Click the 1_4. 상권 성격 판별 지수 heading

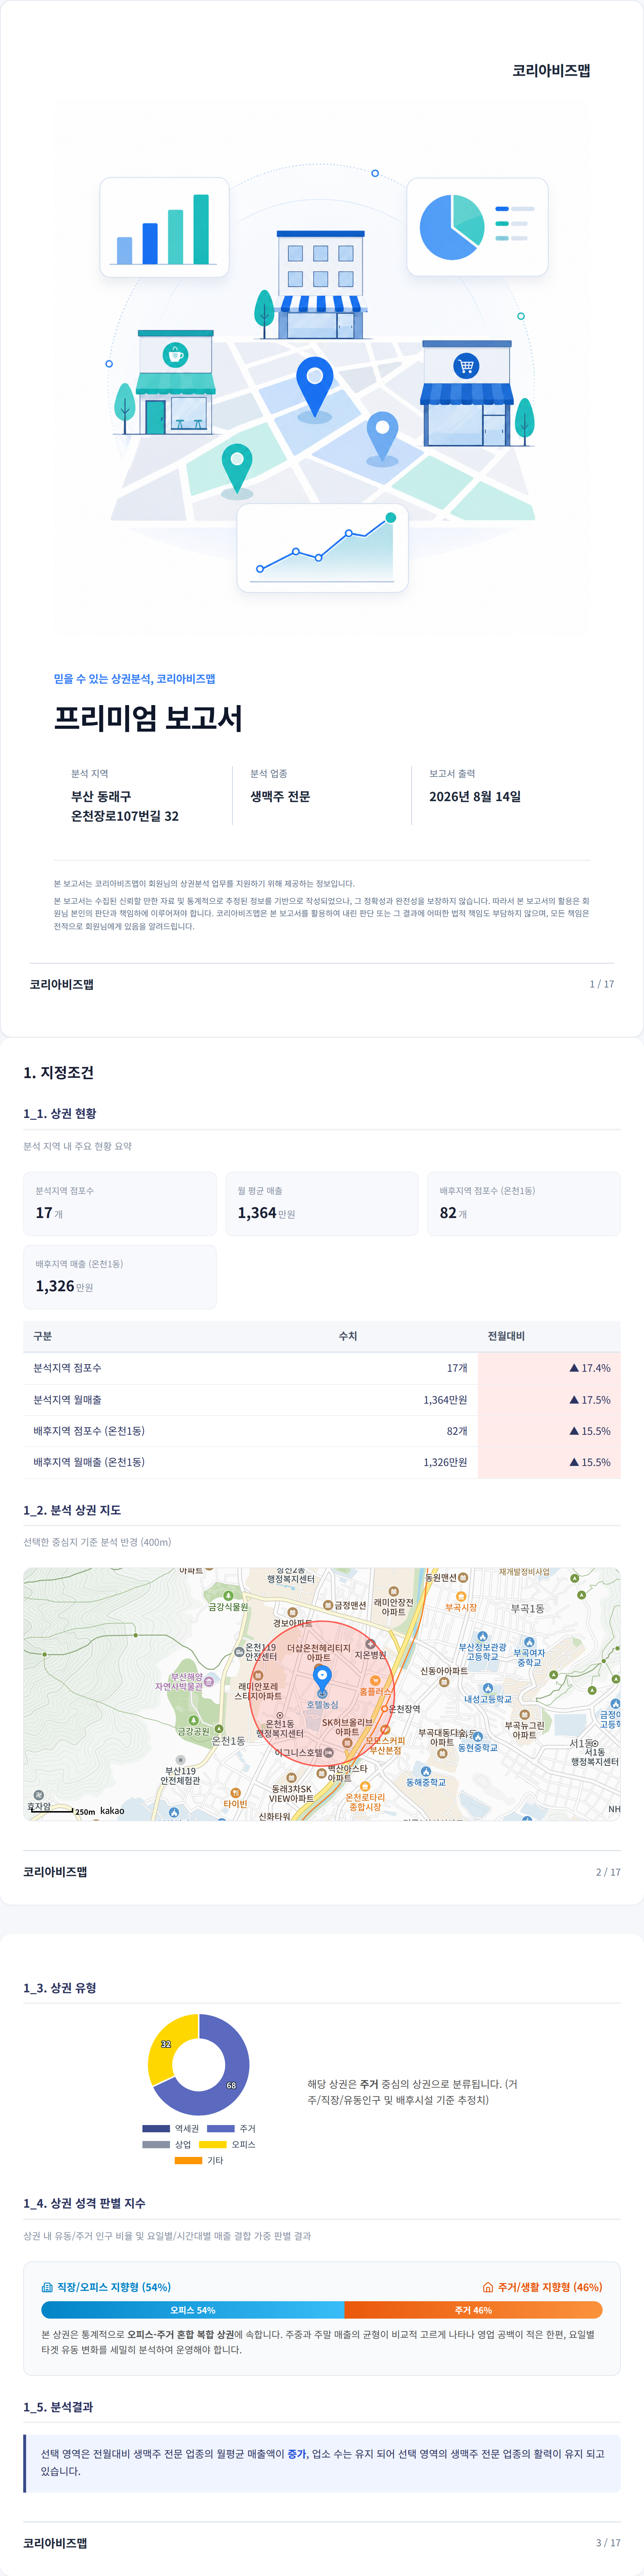pyautogui.click(x=84, y=2203)
